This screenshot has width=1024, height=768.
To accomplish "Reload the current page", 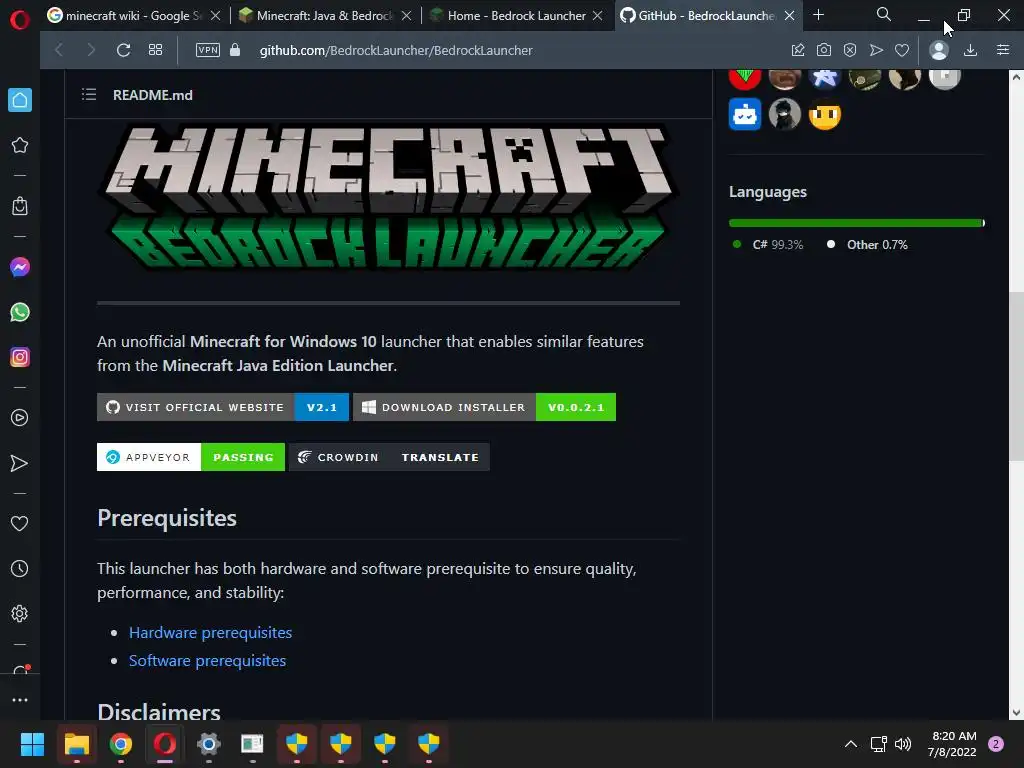I will [x=123, y=50].
